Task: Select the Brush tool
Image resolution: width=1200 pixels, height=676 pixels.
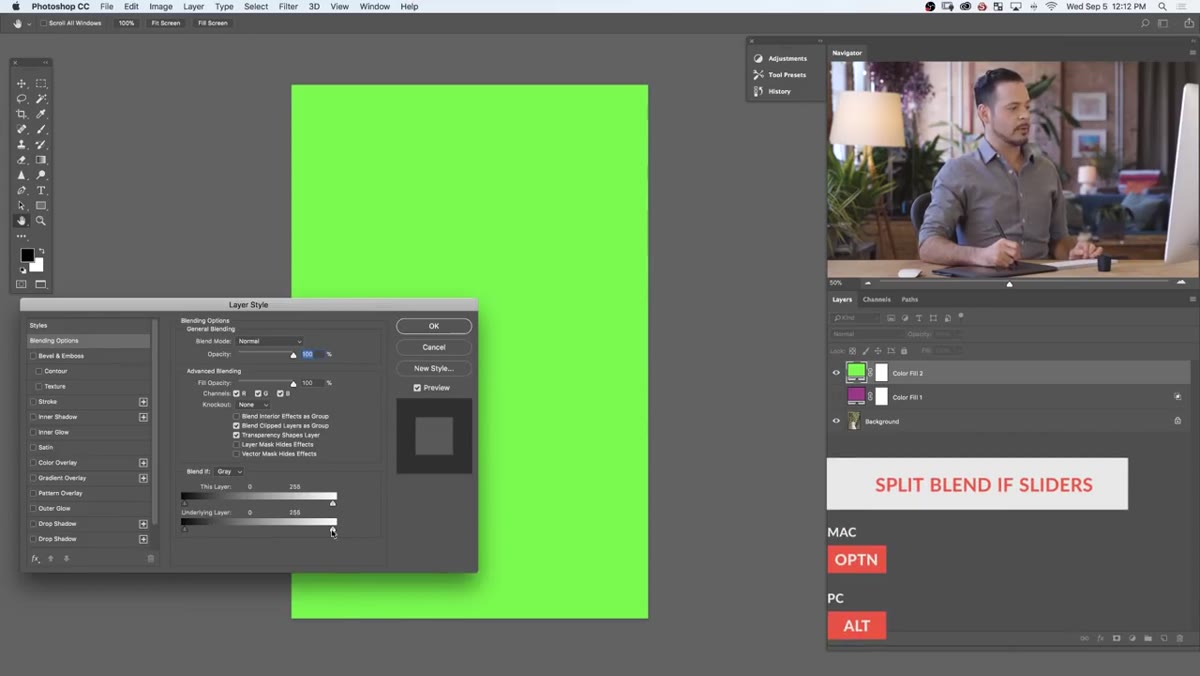Action: point(41,129)
